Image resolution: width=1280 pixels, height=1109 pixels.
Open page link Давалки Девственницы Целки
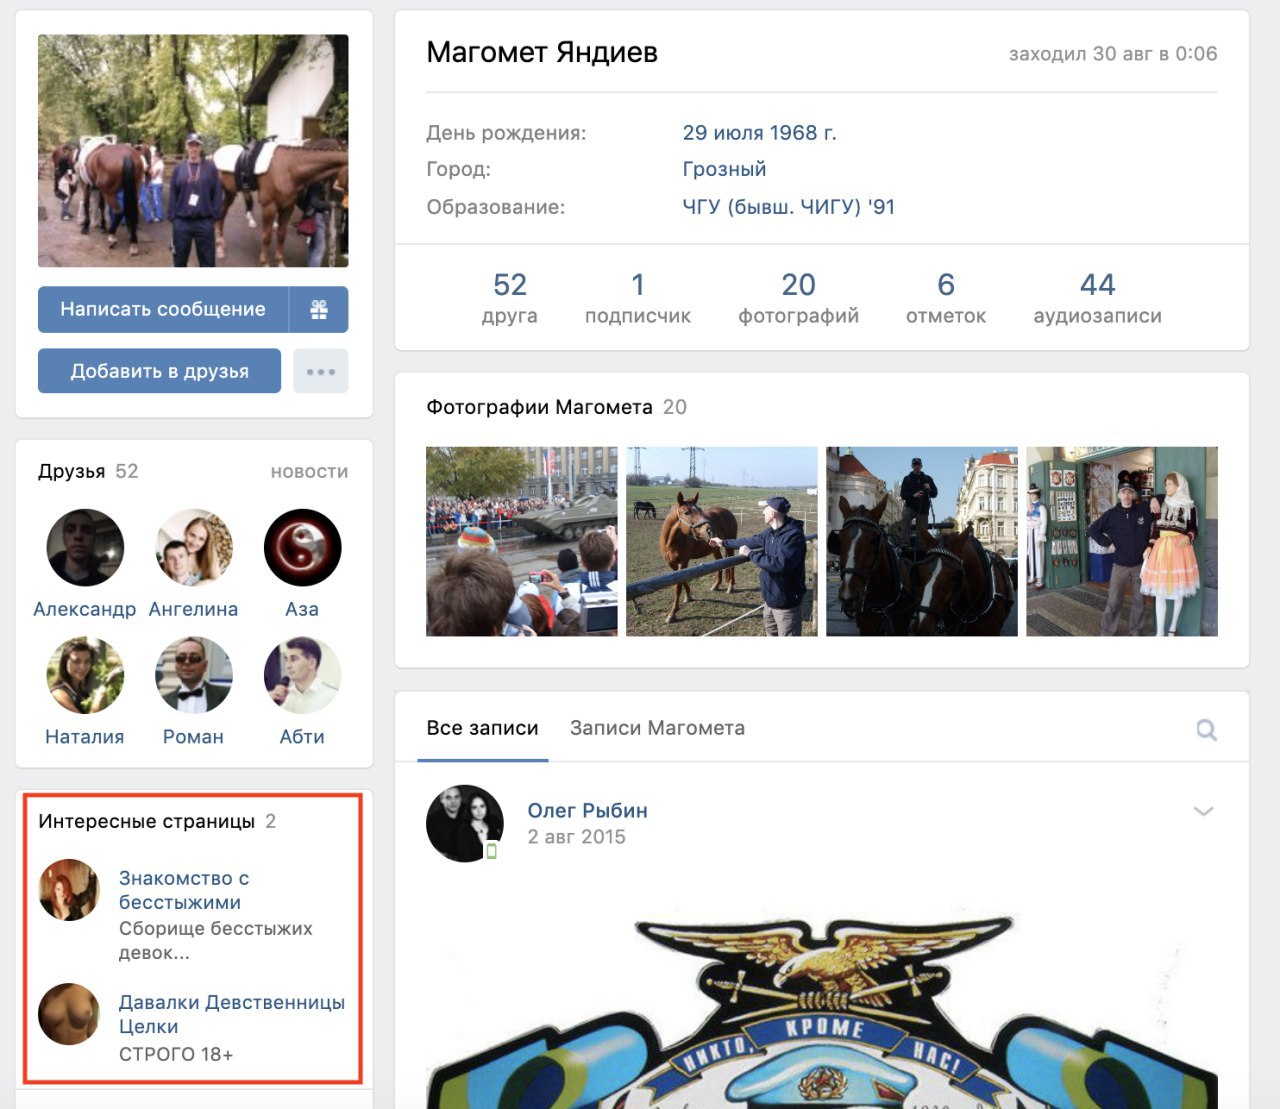(232, 1014)
